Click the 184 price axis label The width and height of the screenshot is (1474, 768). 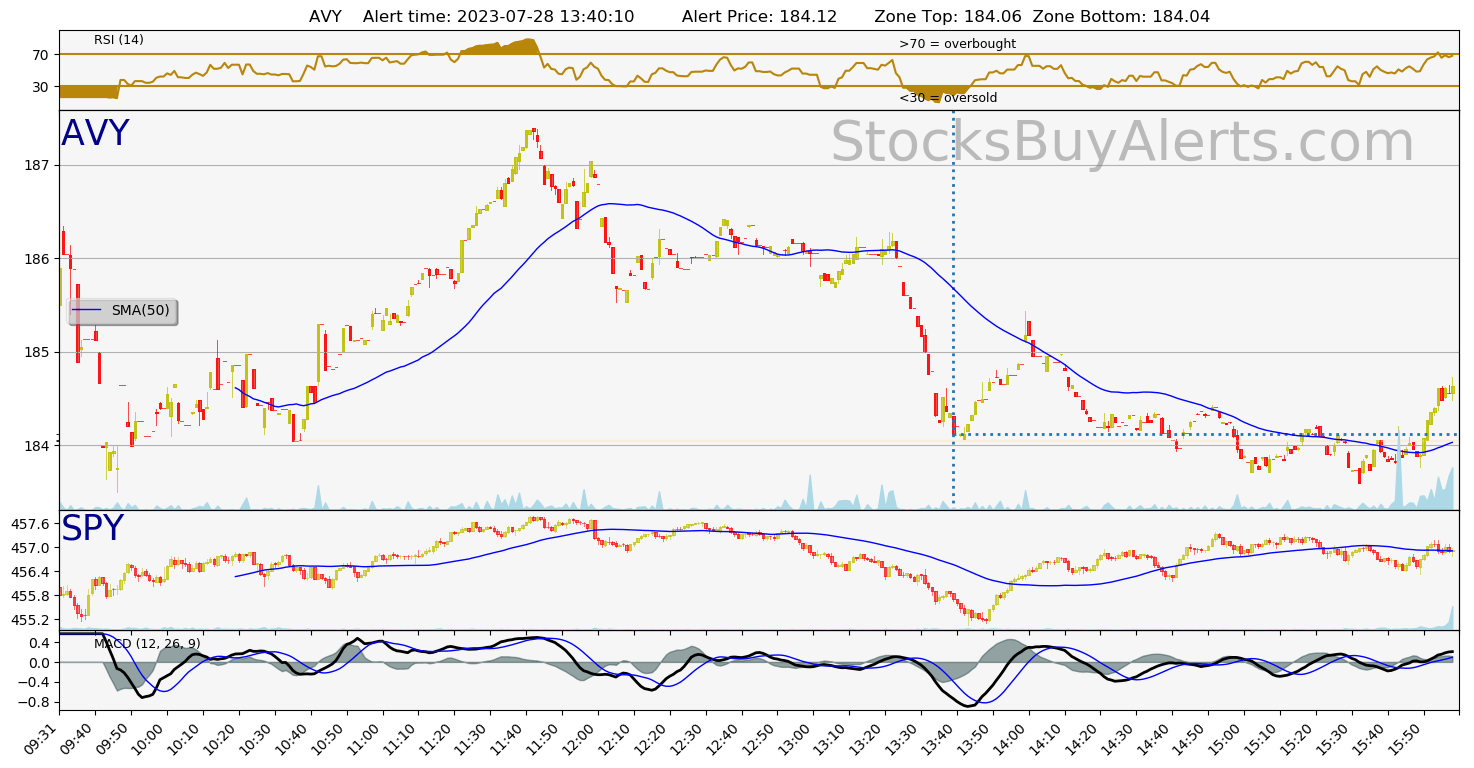[38, 446]
